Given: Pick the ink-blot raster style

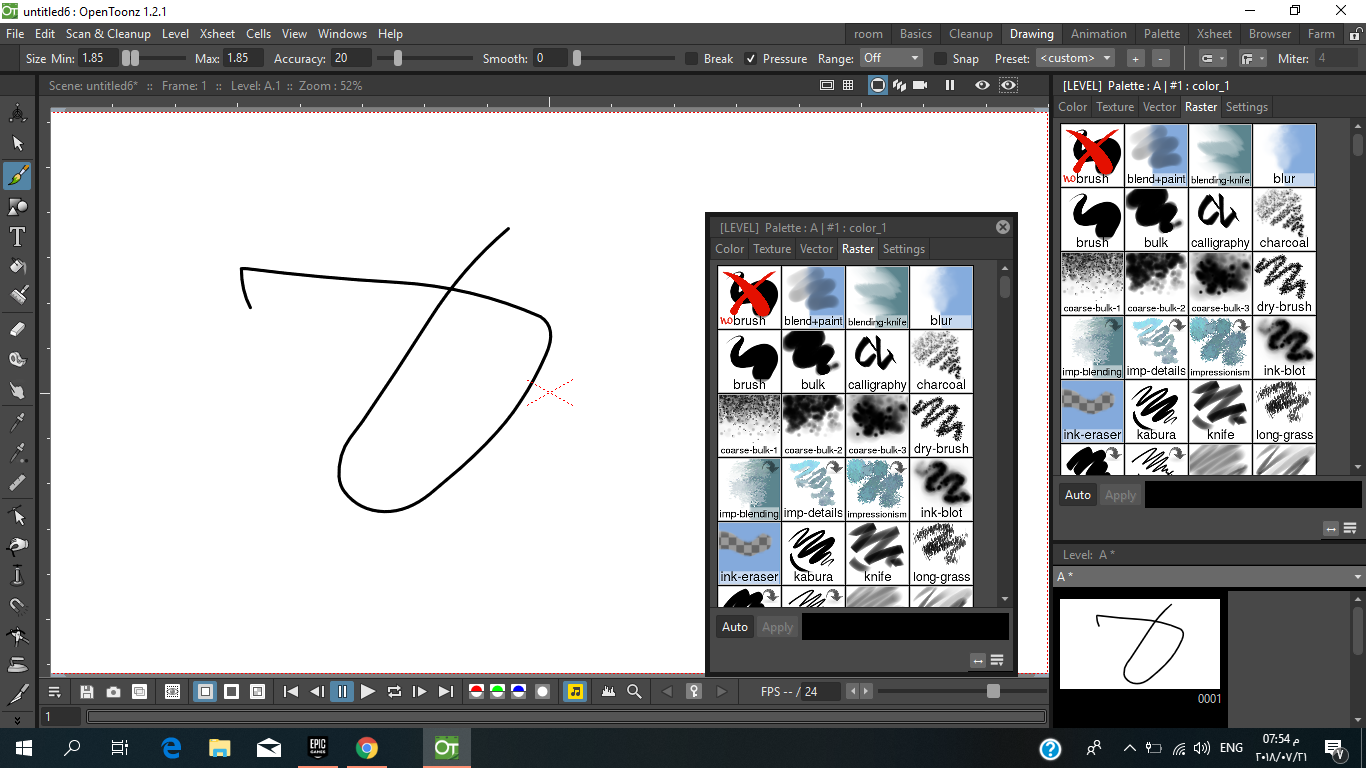Looking at the screenshot, I should [941, 488].
